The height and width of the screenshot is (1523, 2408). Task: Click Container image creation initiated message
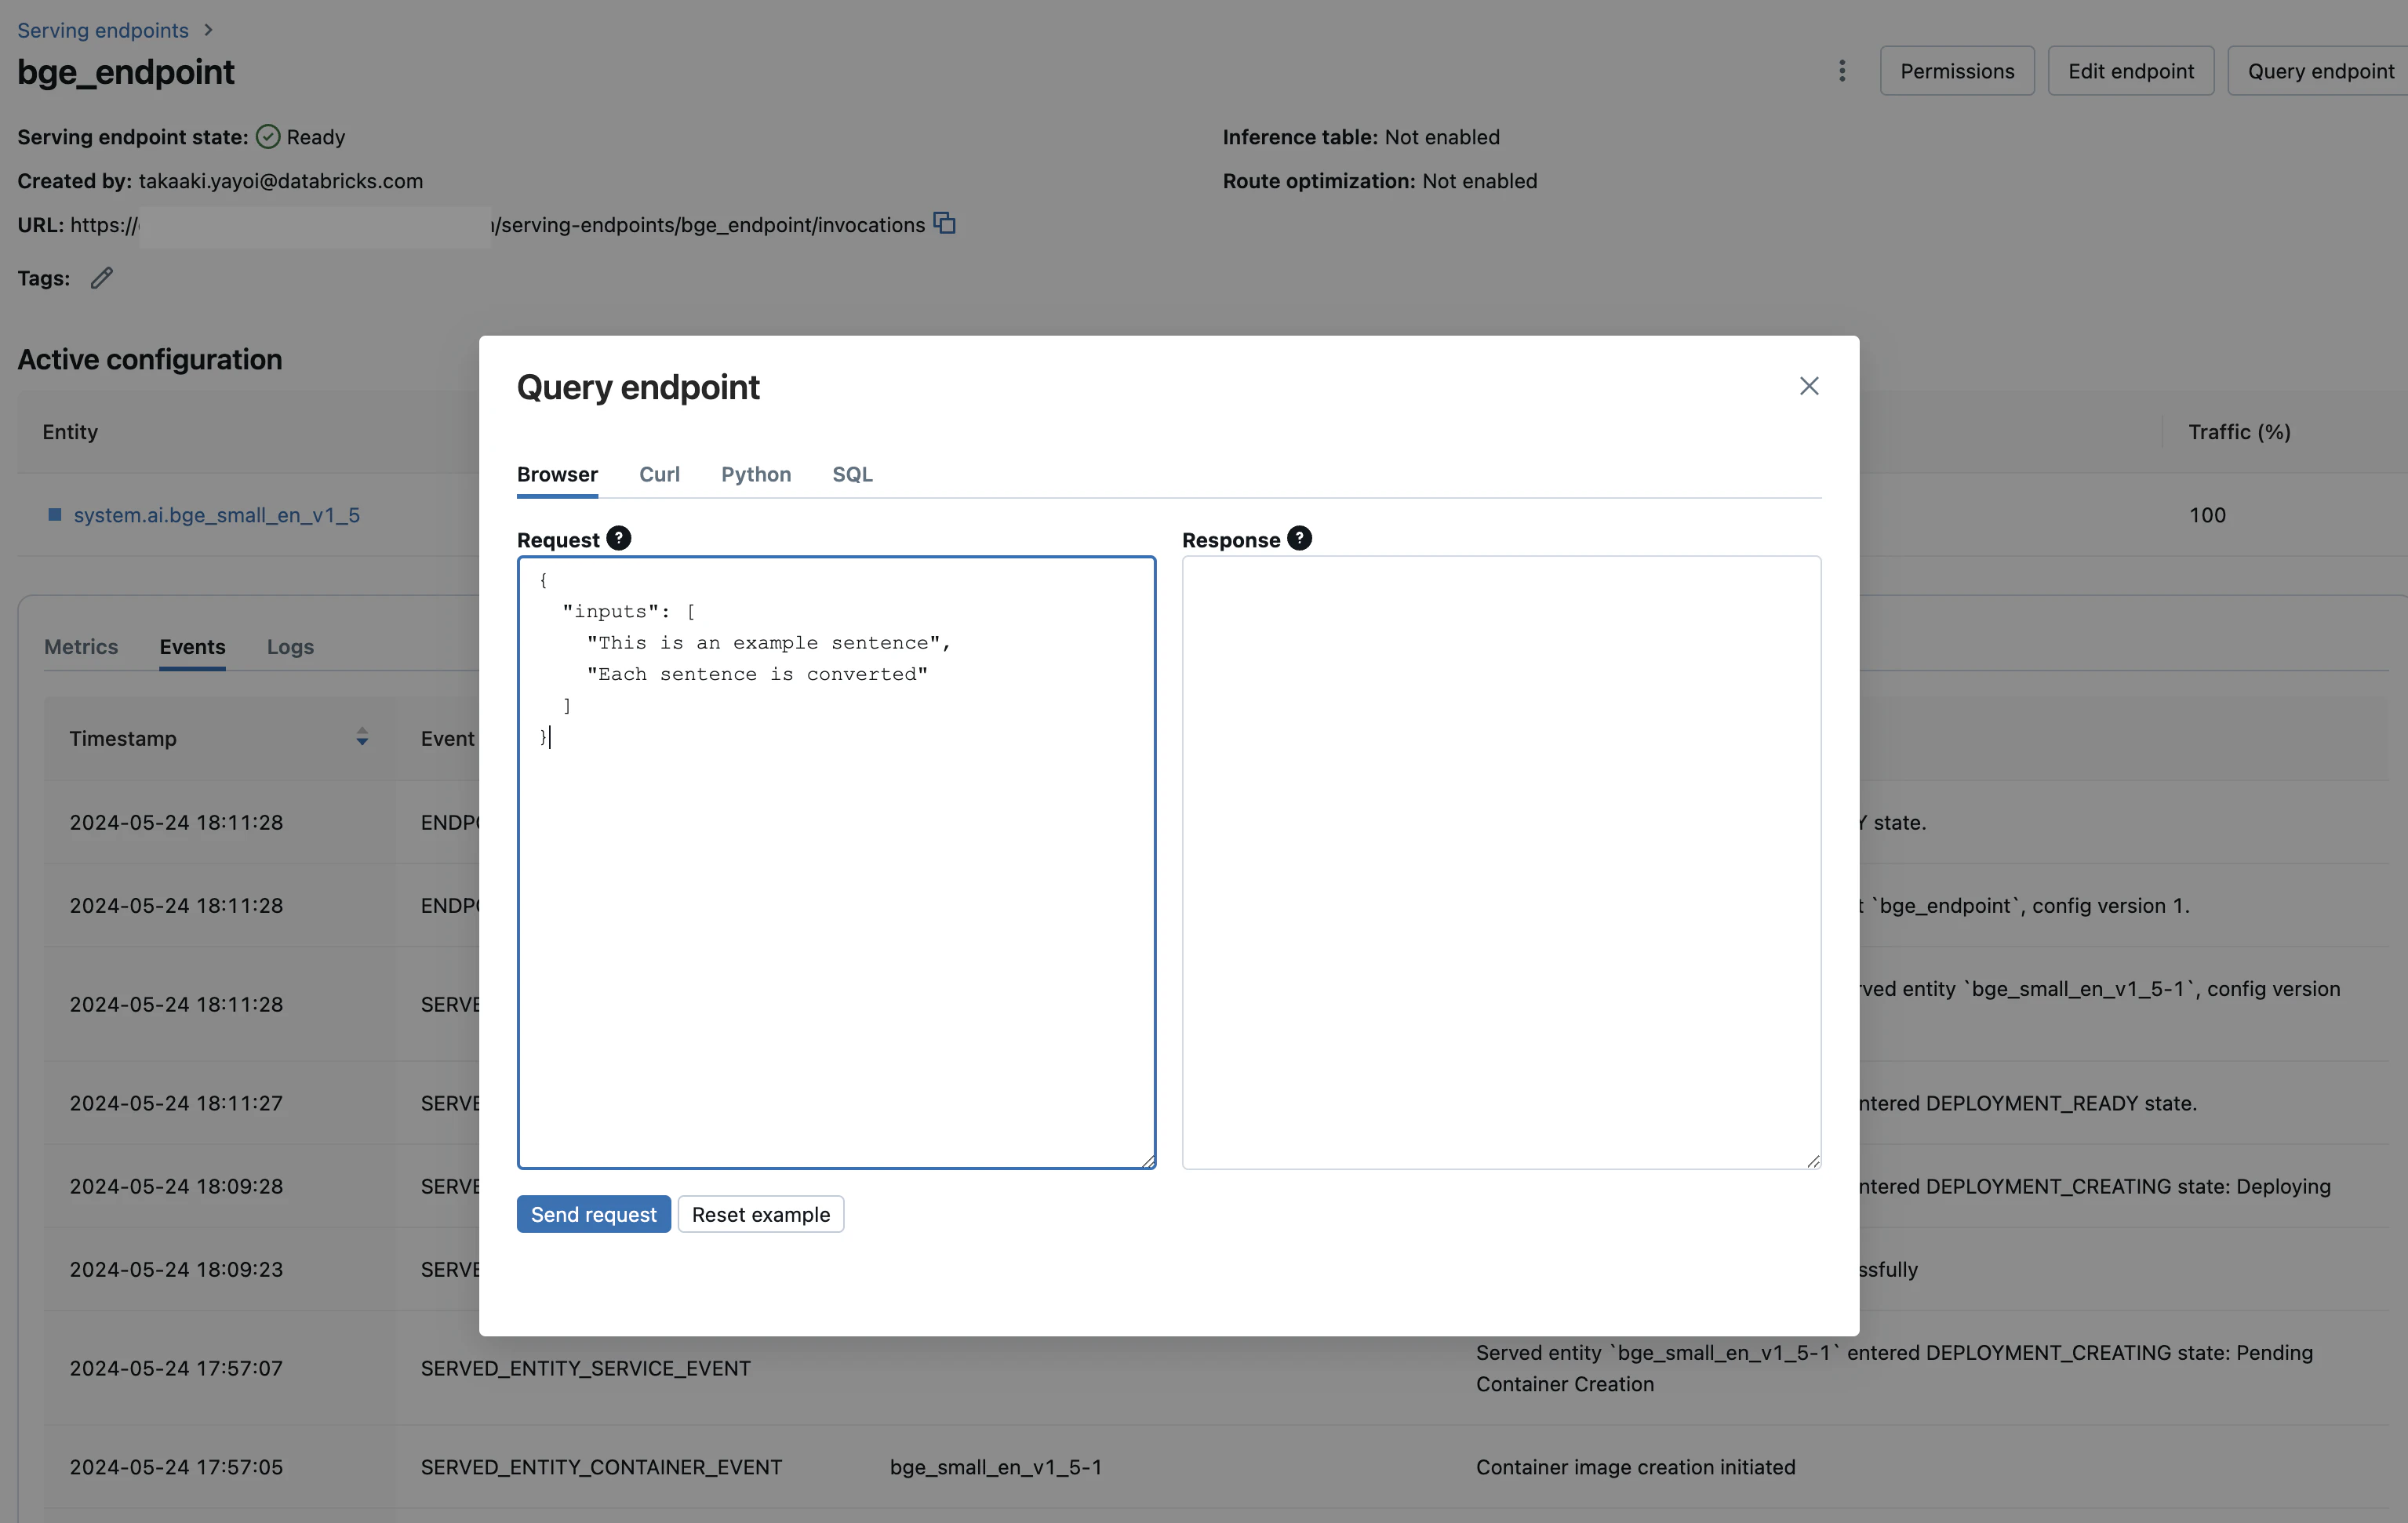[1636, 1467]
